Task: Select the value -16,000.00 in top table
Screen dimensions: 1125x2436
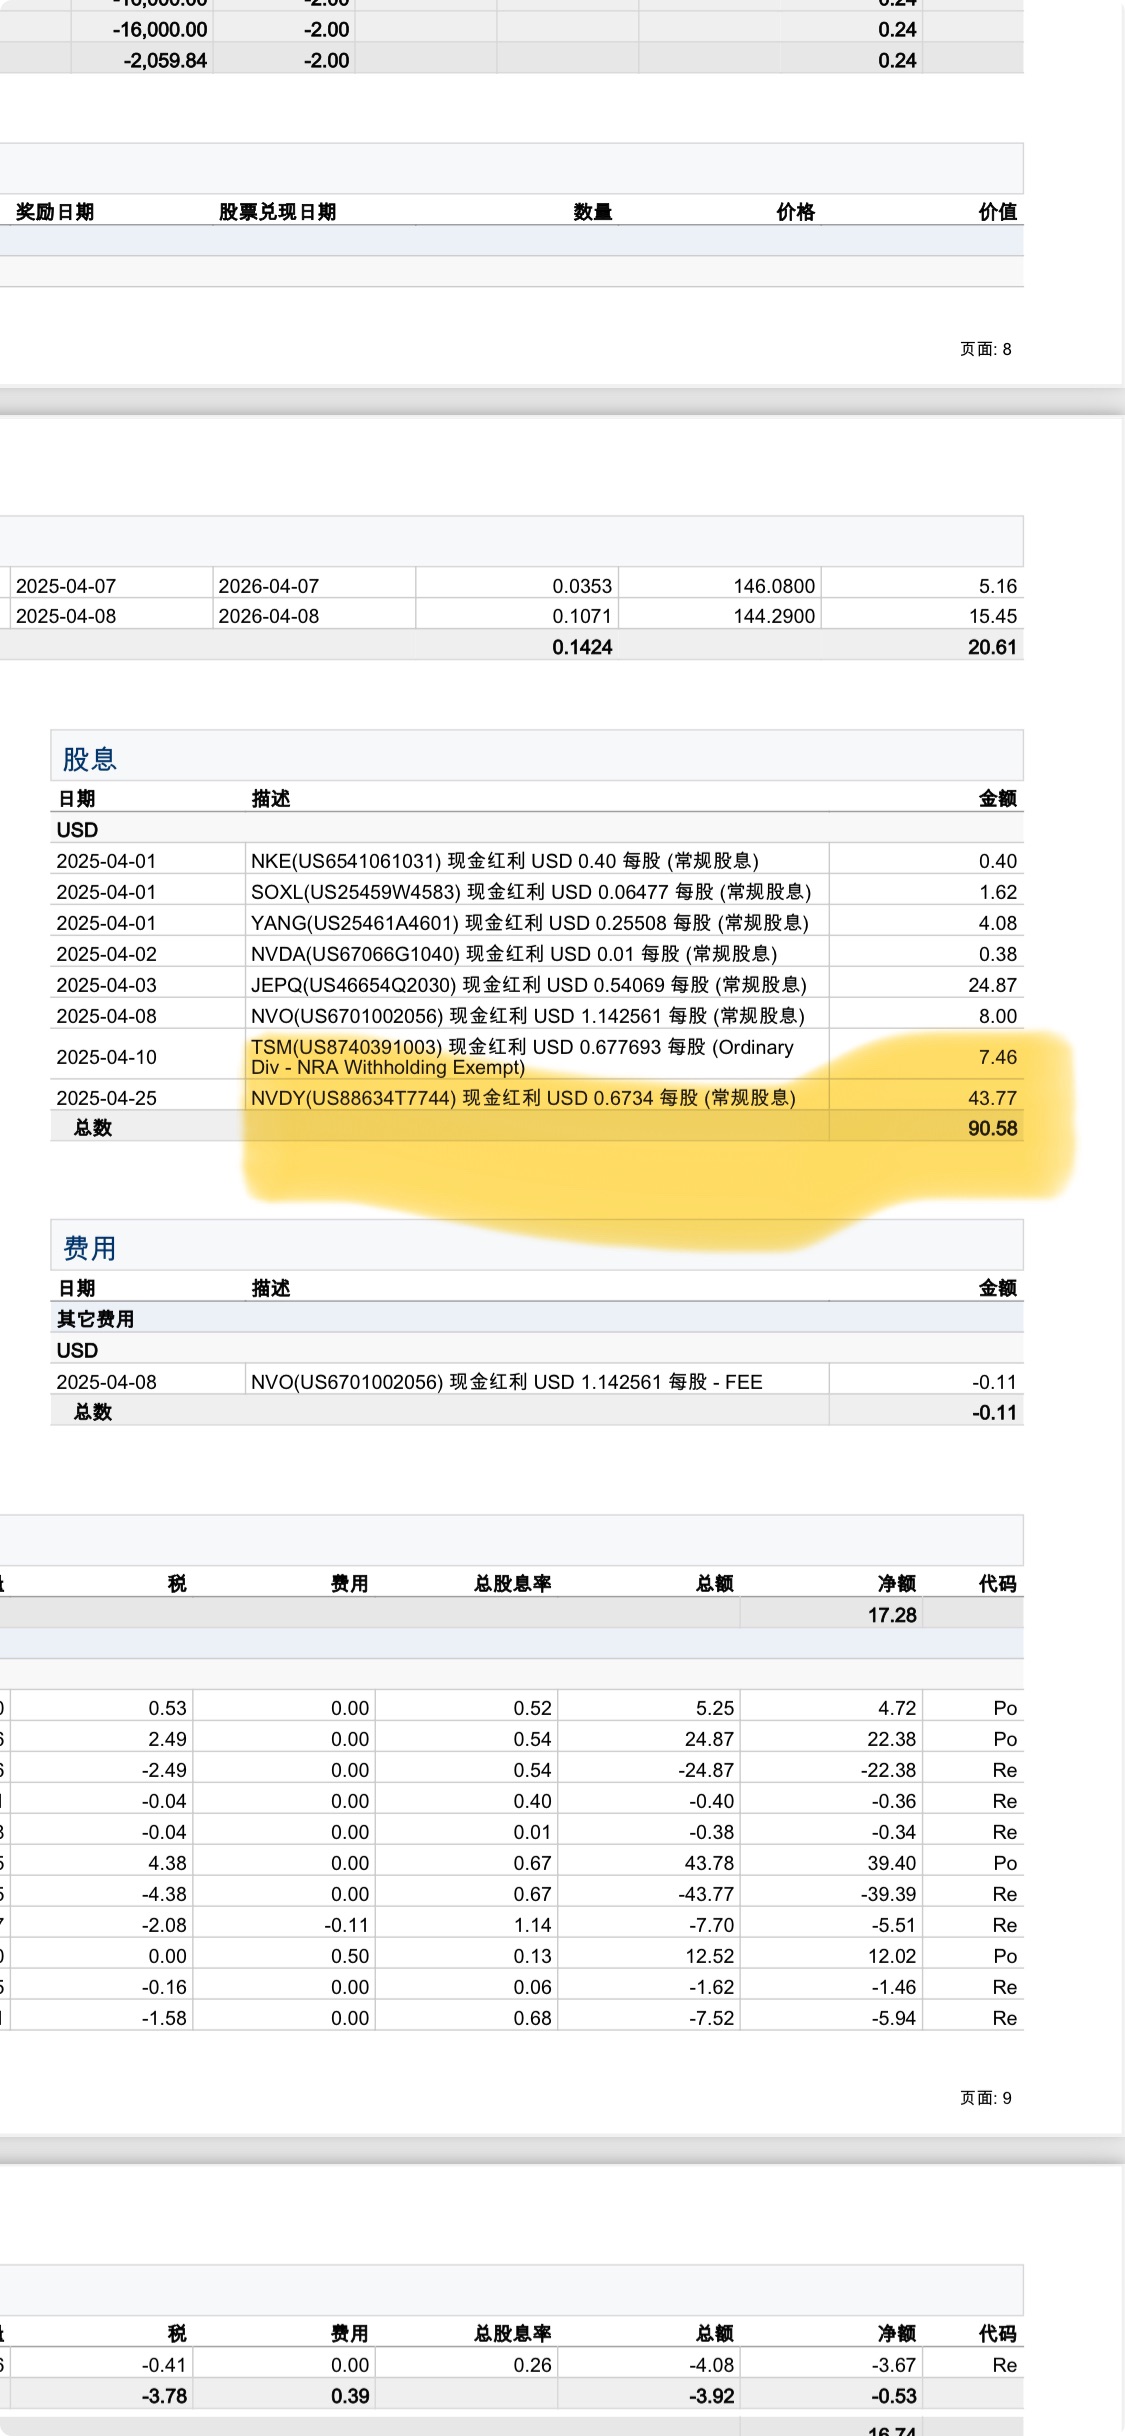Action: [160, 30]
